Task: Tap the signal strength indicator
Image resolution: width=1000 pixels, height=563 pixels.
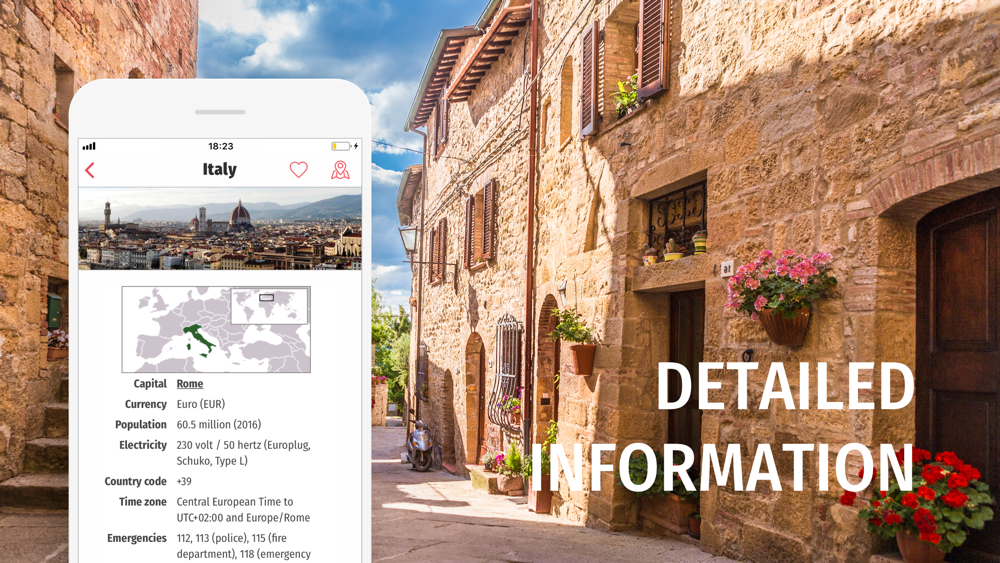Action: click(x=89, y=147)
